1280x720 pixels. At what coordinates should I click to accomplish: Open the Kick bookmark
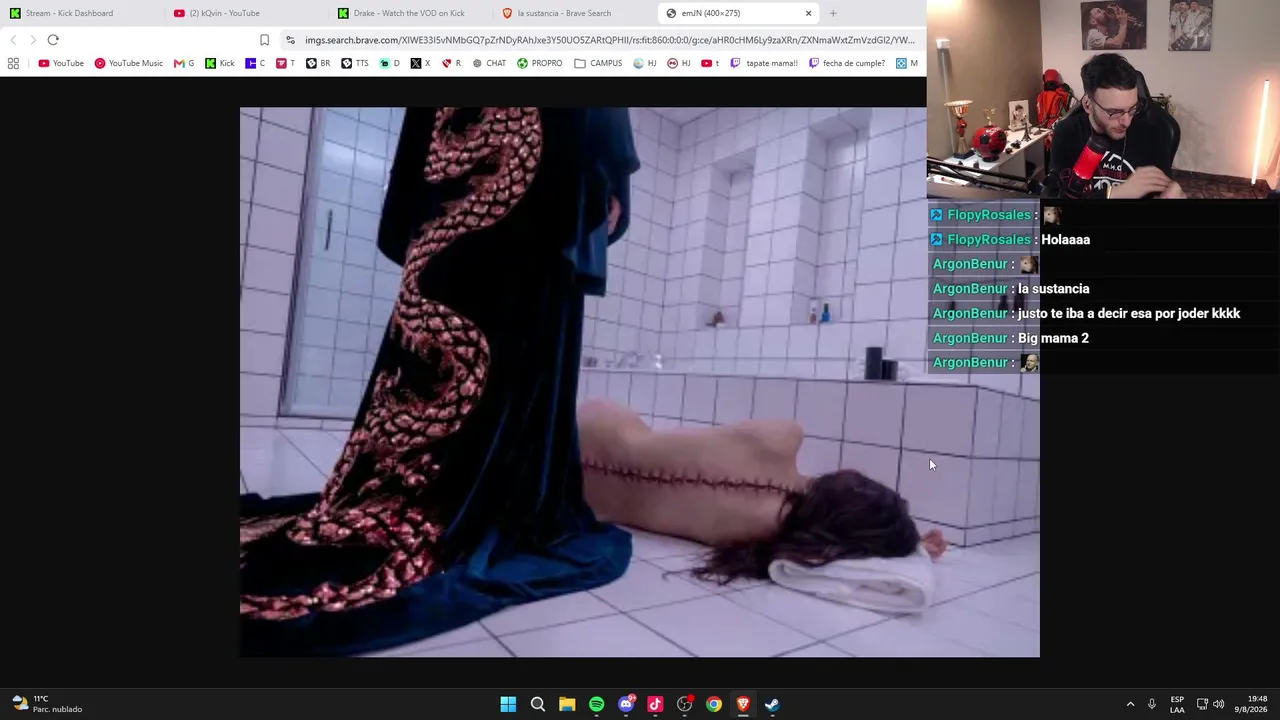[220, 63]
